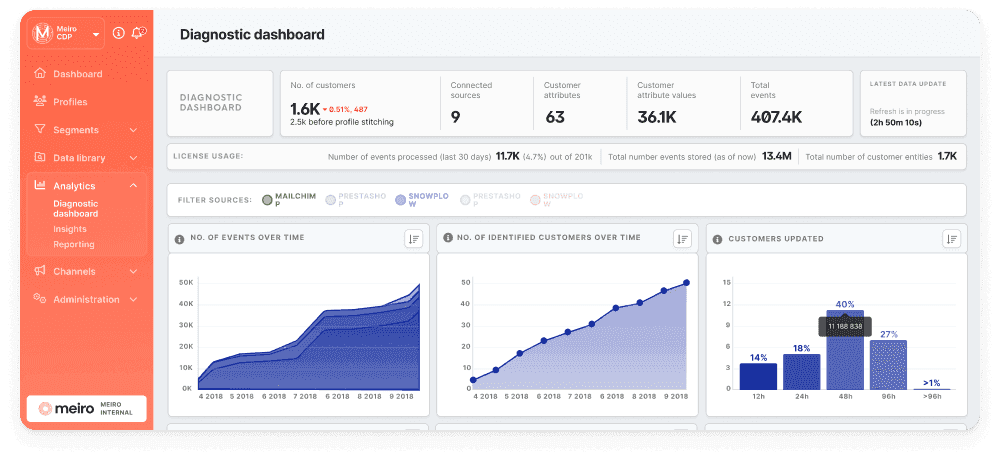
Task: Click the sort icon on Customers Updated
Action: pyautogui.click(x=951, y=238)
